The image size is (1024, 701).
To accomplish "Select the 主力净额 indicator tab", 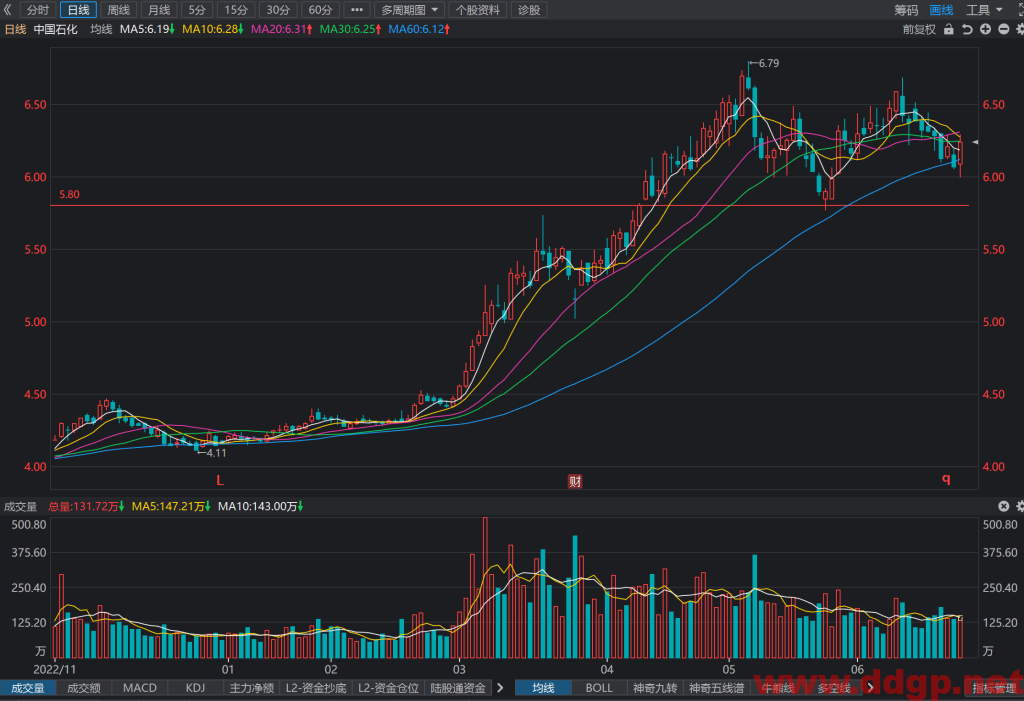I will pos(251,688).
